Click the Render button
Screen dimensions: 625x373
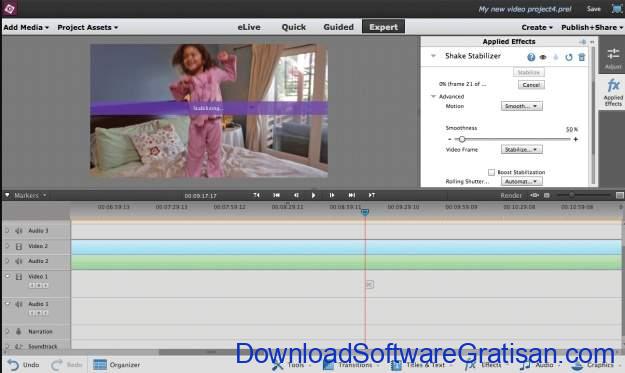pyautogui.click(x=511, y=195)
